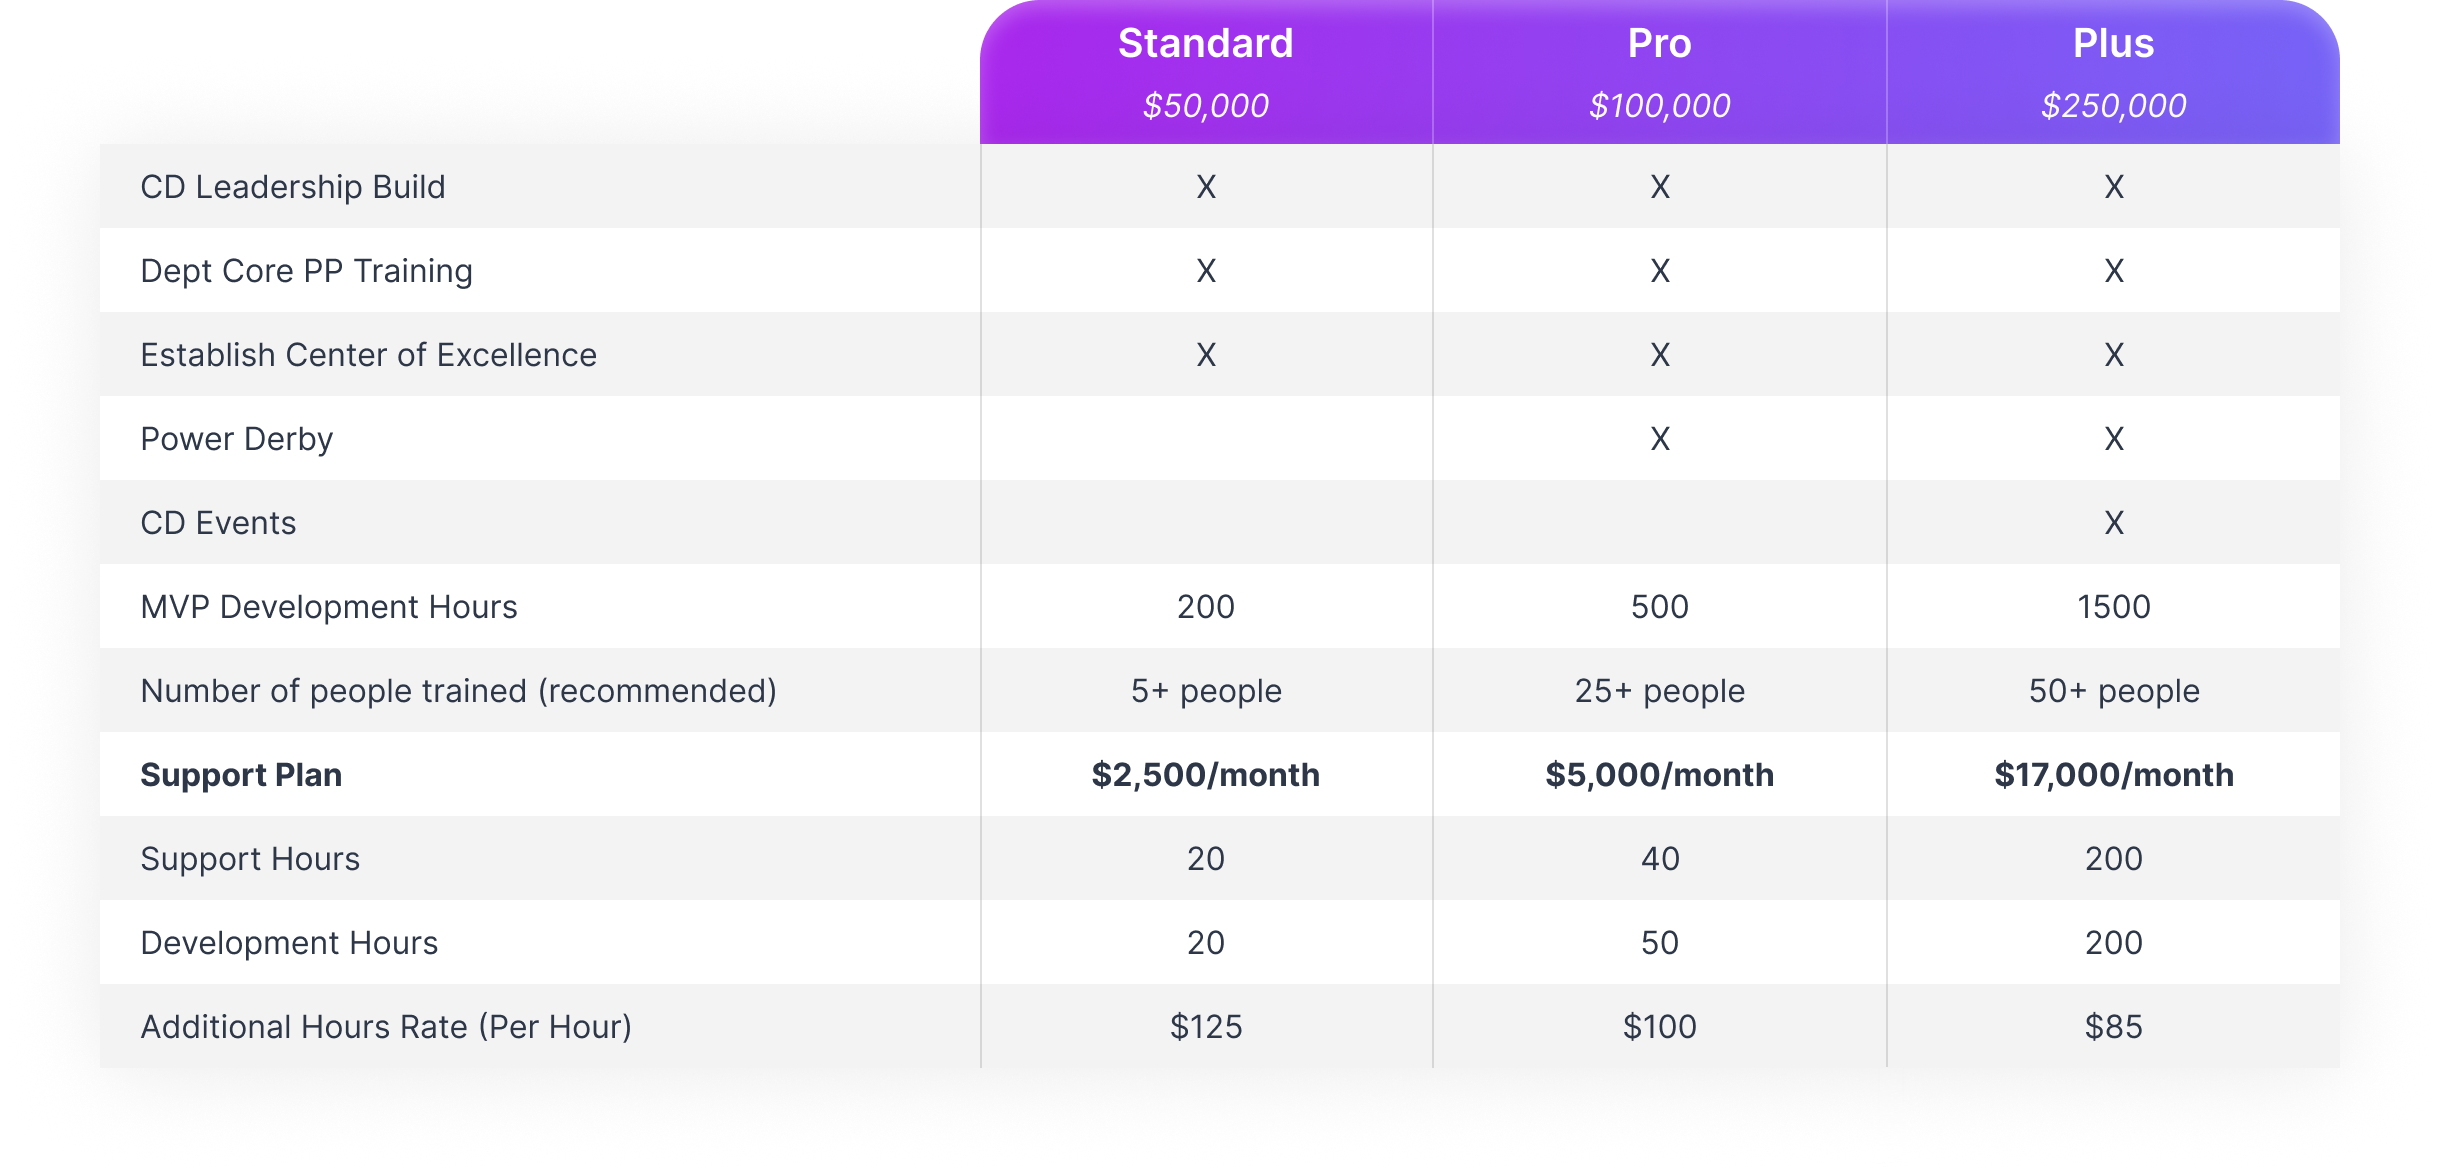Image resolution: width=2440 pixels, height=1172 pixels.
Task: Select the $17,000/month support price
Action: pos(2113,774)
